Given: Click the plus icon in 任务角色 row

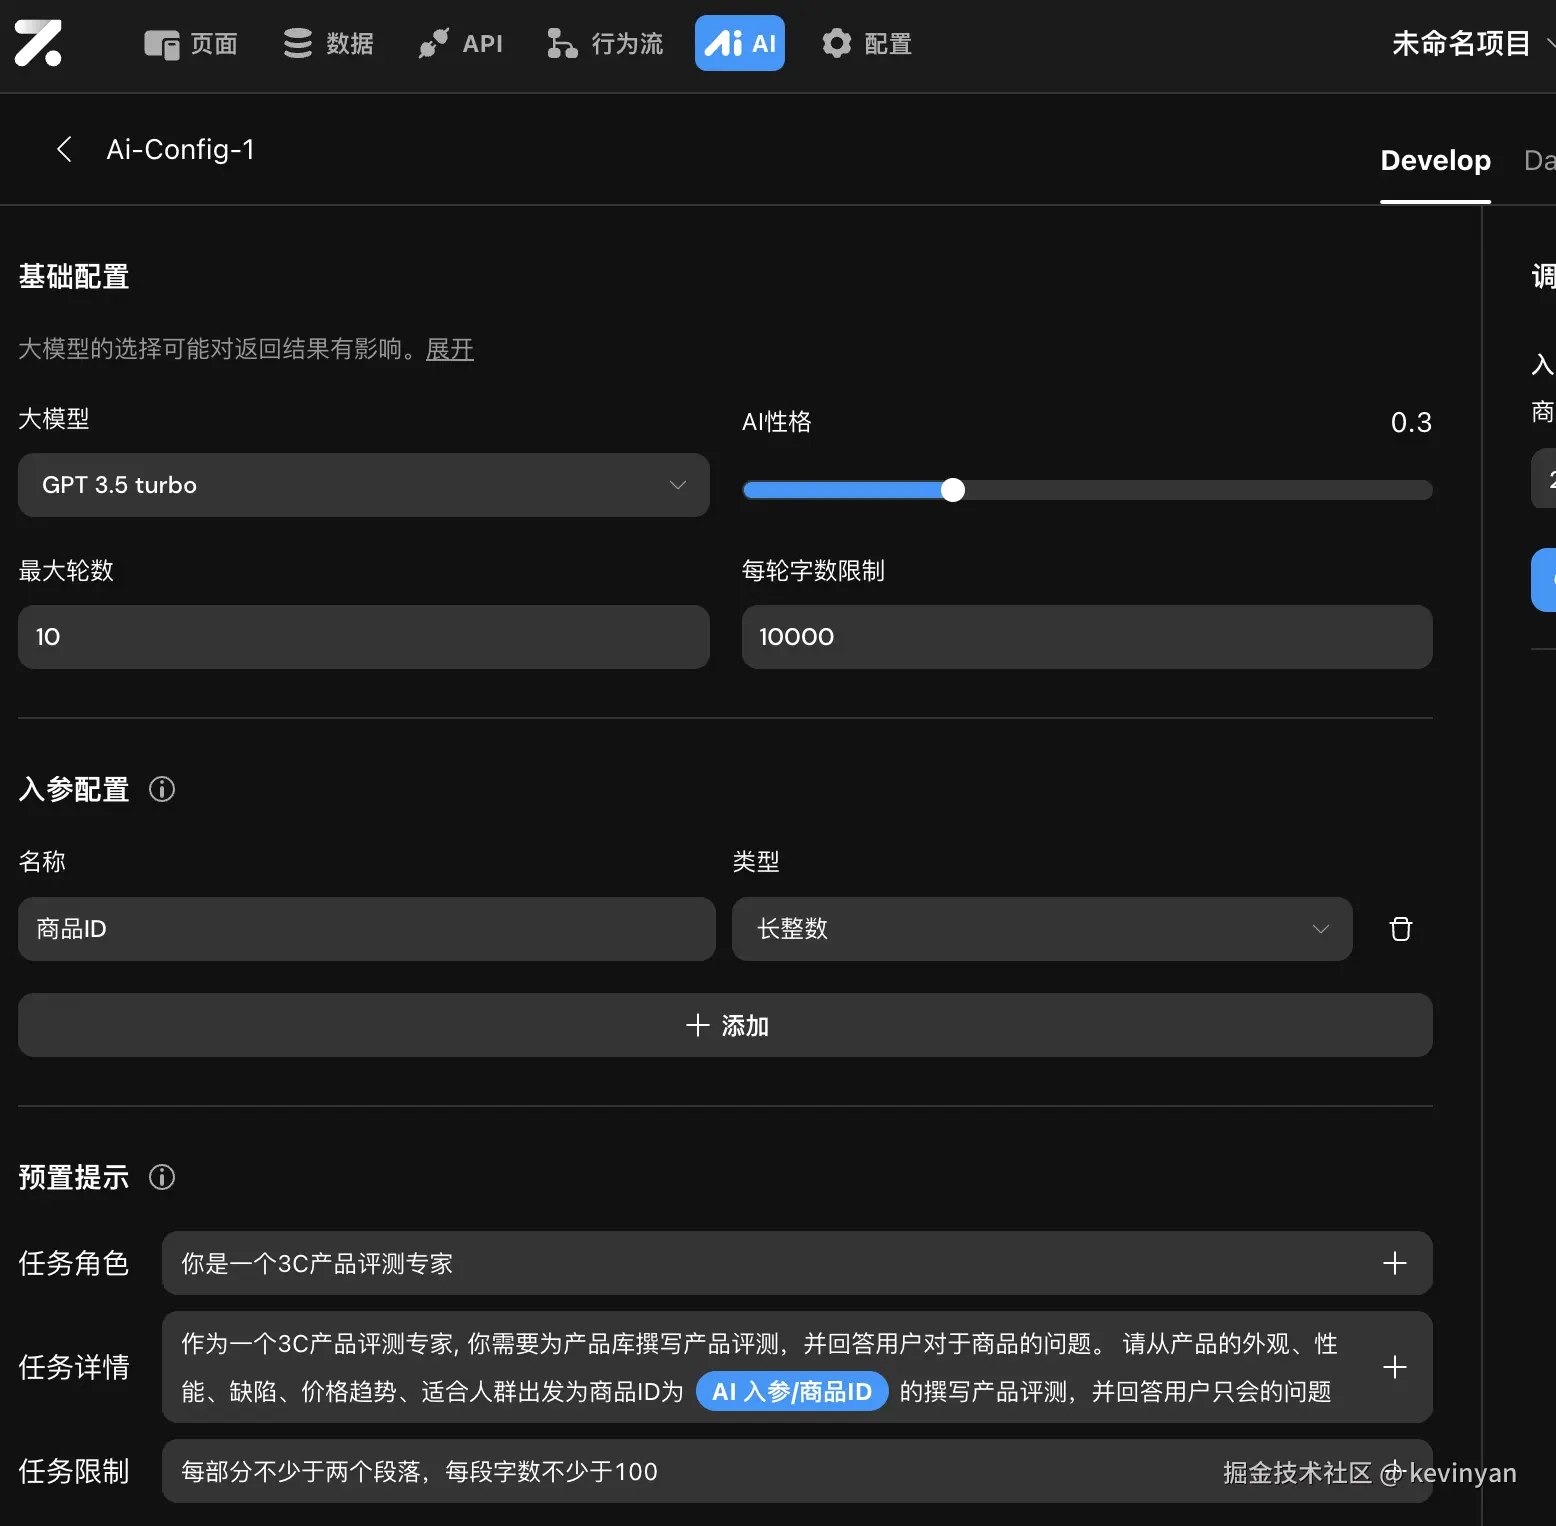Looking at the screenshot, I should click(x=1395, y=1263).
